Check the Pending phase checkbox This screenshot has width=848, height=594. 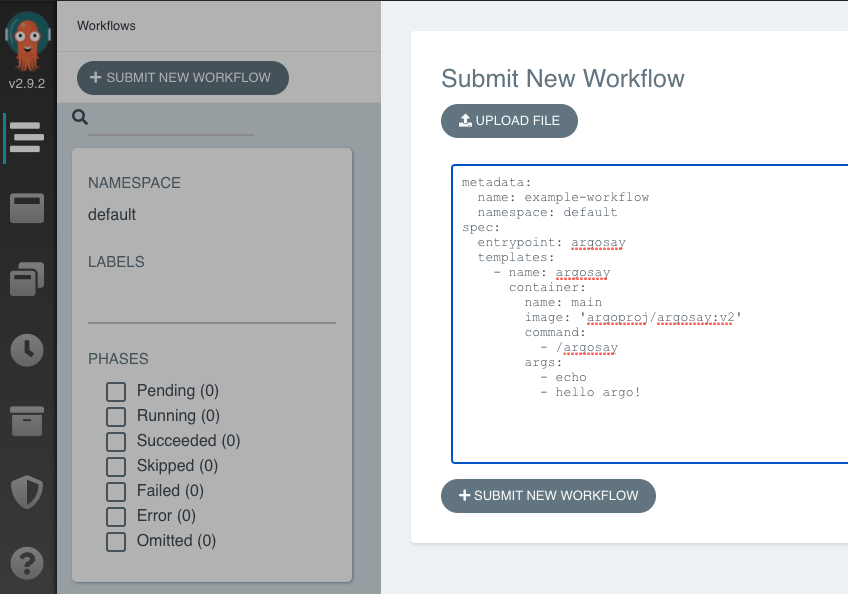click(116, 391)
